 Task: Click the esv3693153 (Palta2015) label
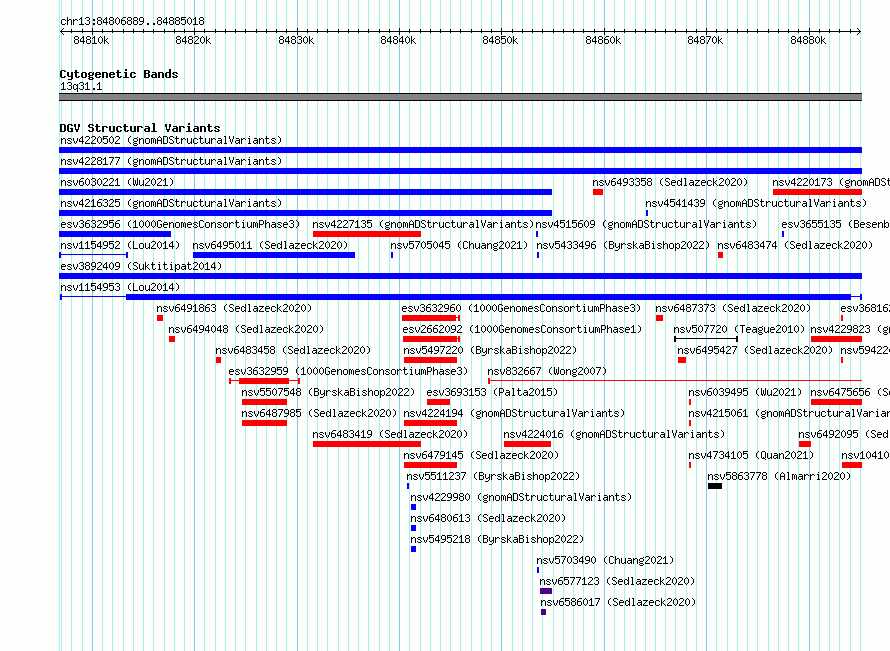(x=492, y=392)
